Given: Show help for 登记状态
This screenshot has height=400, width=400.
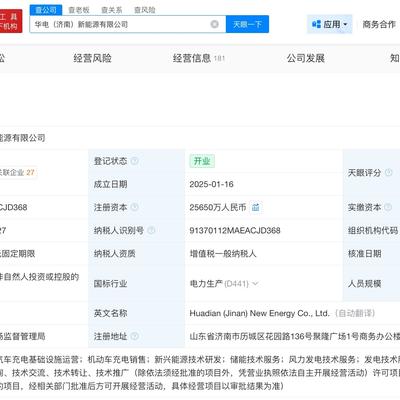Looking at the screenshot, I should [x=134, y=161].
